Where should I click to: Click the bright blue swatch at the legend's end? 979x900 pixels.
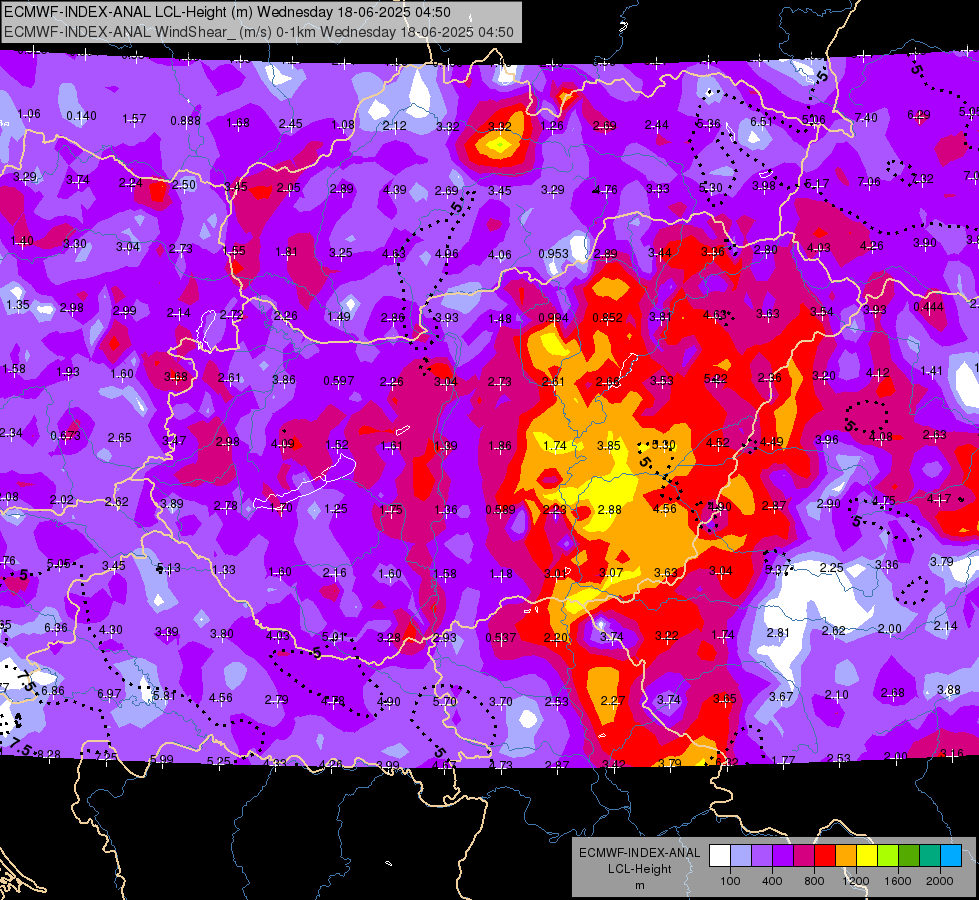(951, 856)
